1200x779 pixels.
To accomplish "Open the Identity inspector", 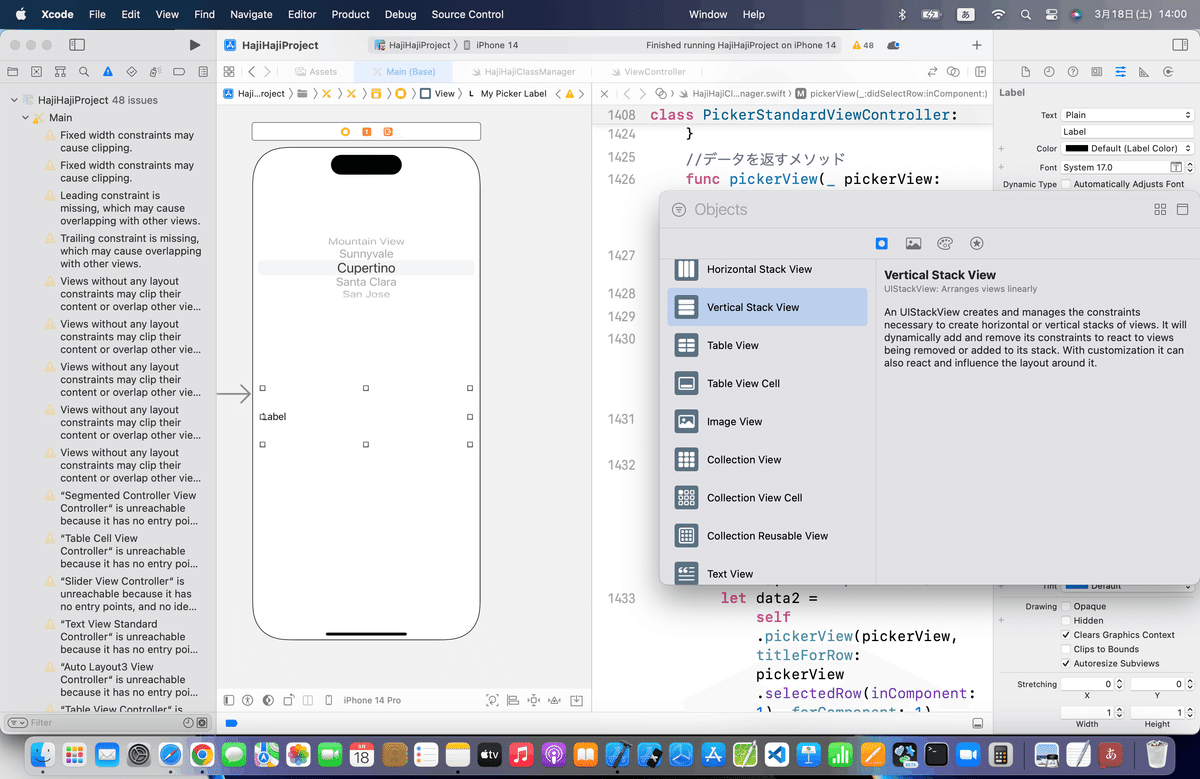I will [x=1097, y=72].
